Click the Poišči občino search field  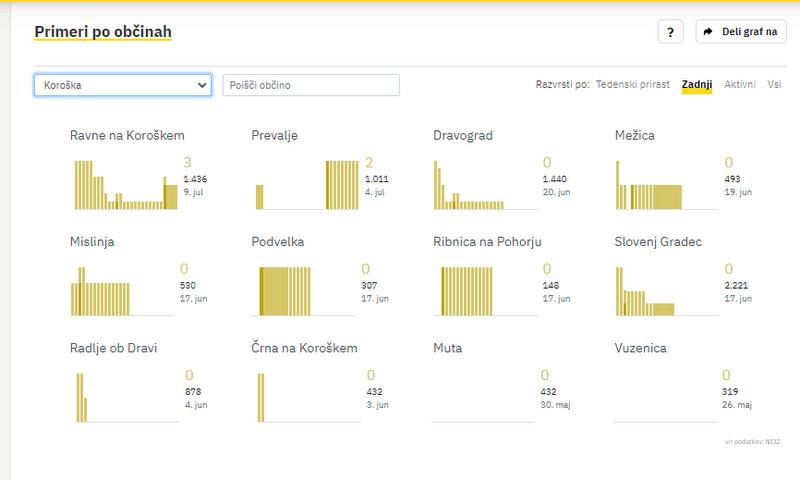pyautogui.click(x=311, y=85)
